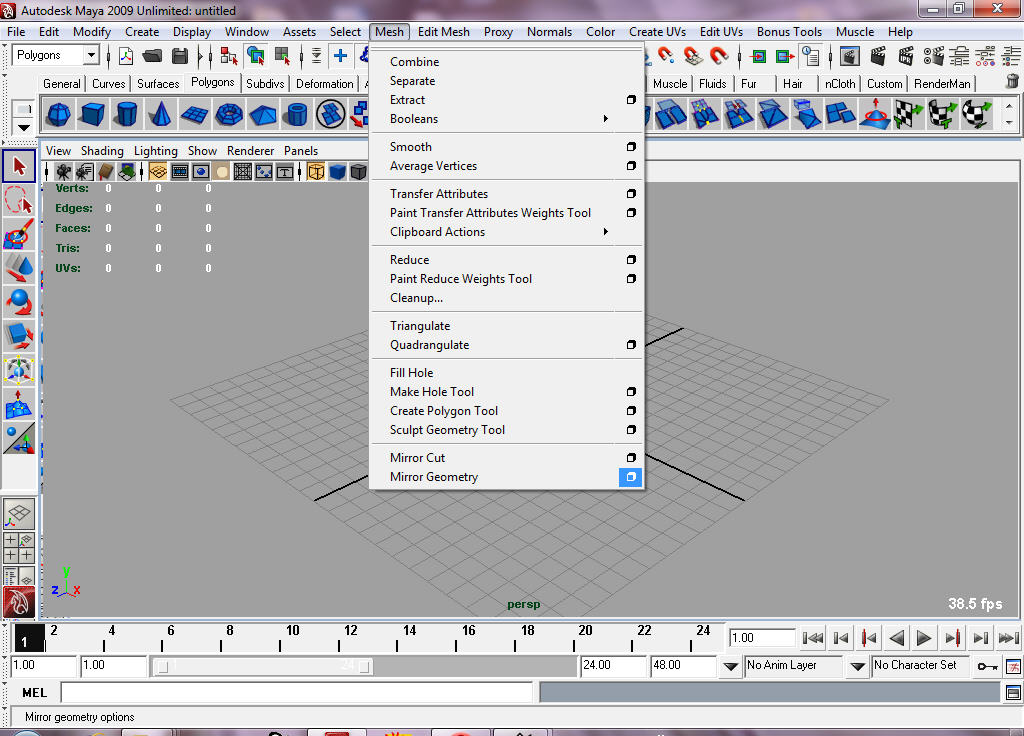Create a polygon plane from the shelf

194,114
